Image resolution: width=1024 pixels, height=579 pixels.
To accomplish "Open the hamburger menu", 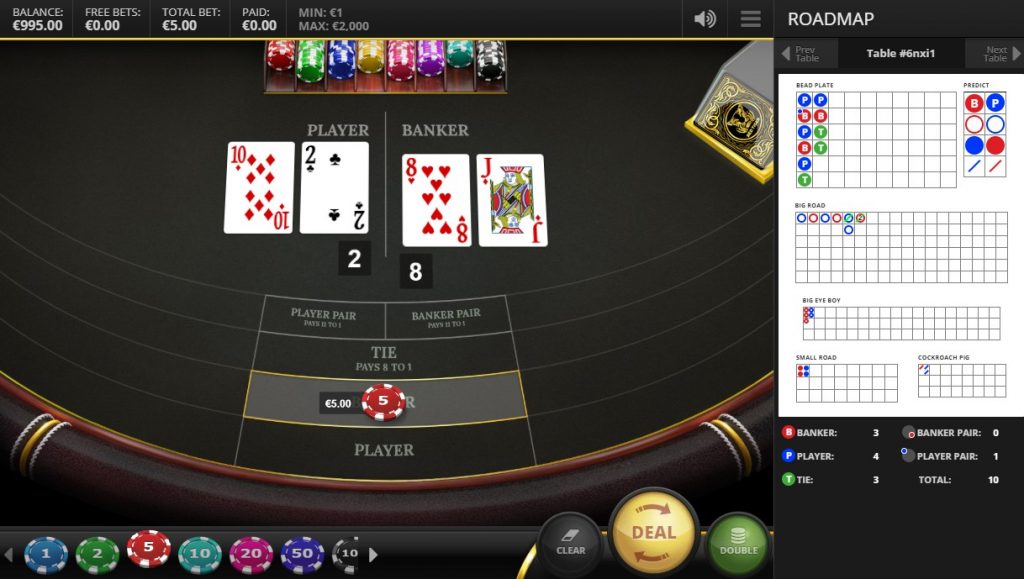I will pyautogui.click(x=750, y=18).
